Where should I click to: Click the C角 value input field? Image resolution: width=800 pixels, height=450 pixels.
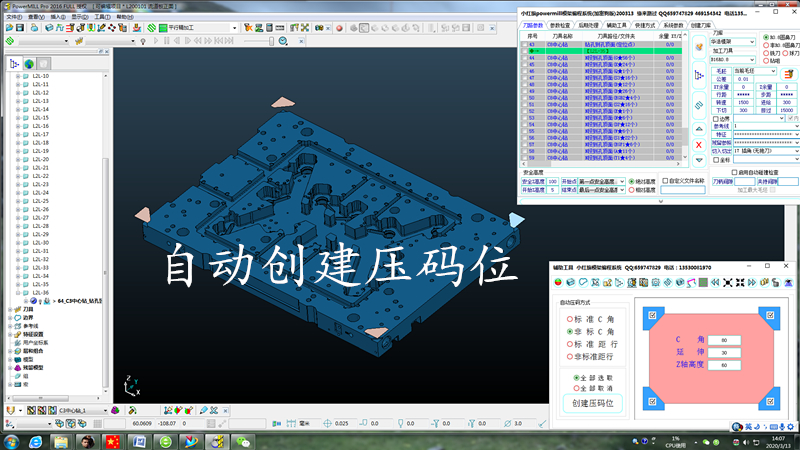point(724,340)
